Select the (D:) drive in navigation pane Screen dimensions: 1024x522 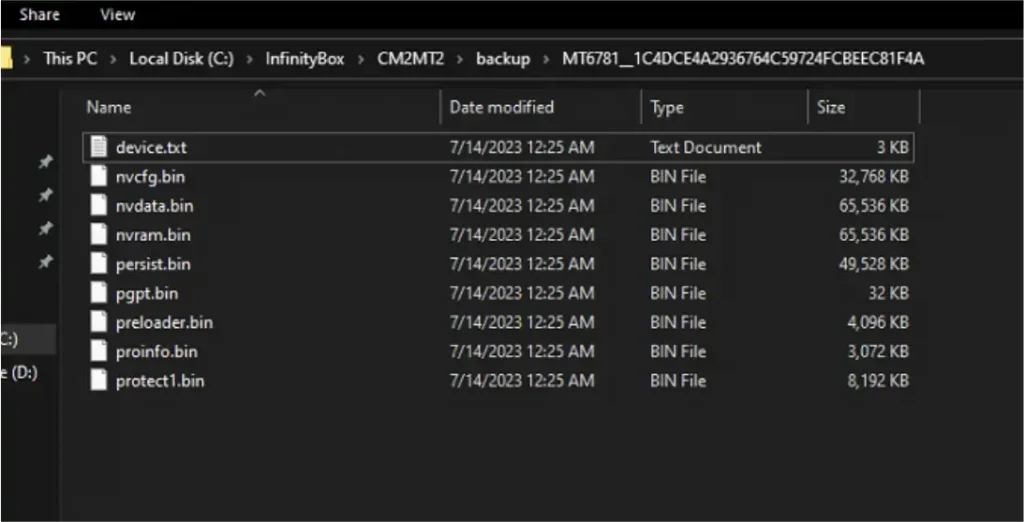click(20, 373)
